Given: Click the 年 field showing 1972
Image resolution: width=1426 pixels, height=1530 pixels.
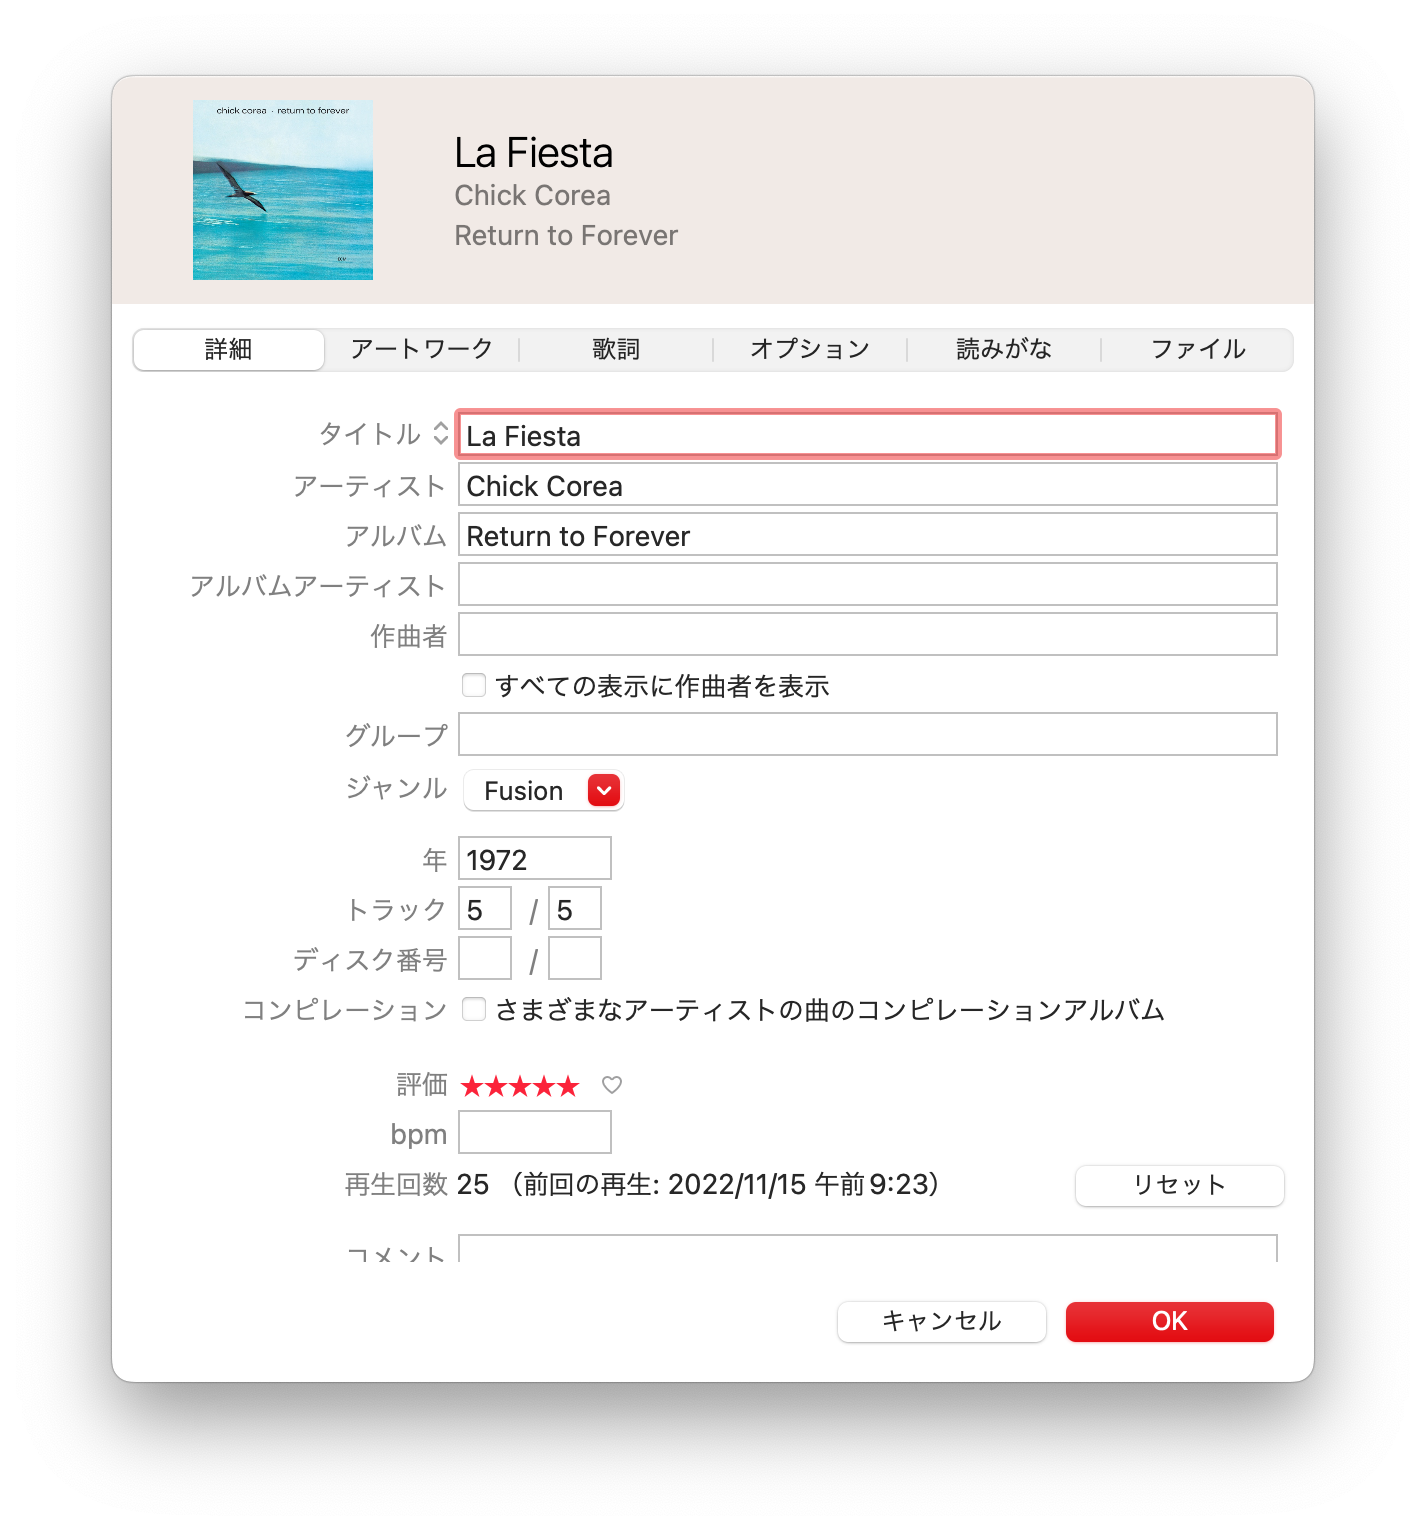Looking at the screenshot, I should click(x=535, y=858).
